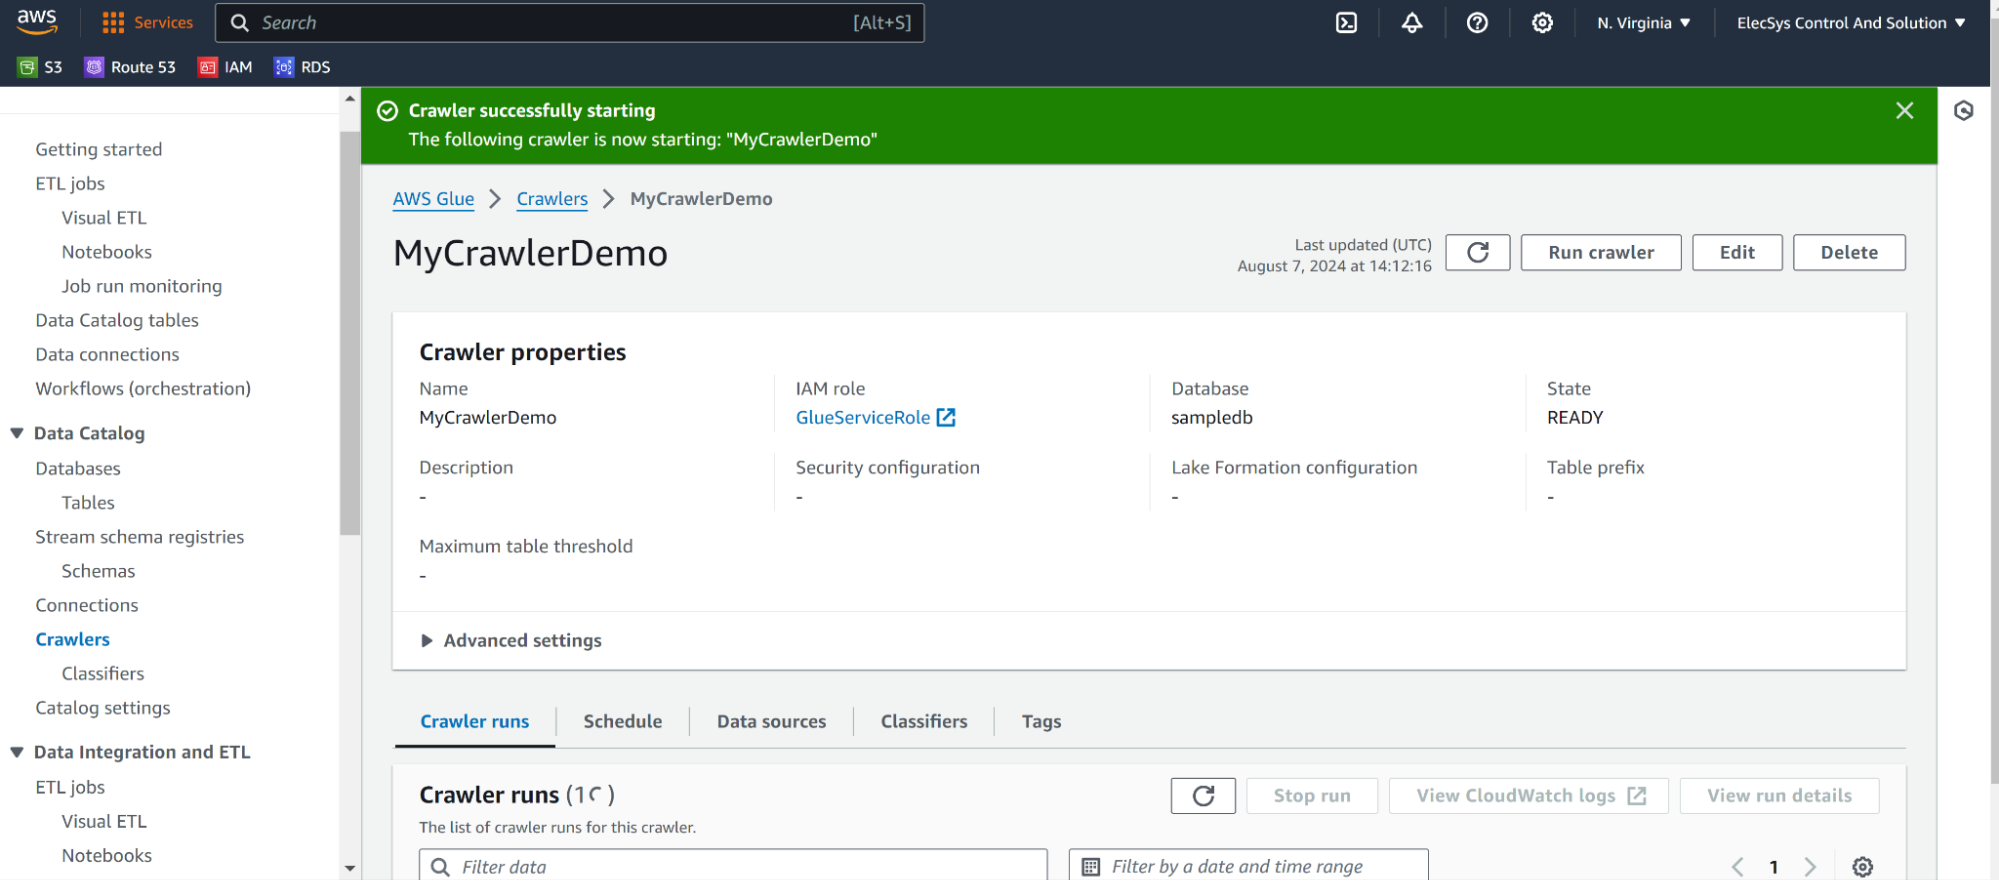Open Schemas in sidebar
This screenshot has width=1999, height=881.
98,571
